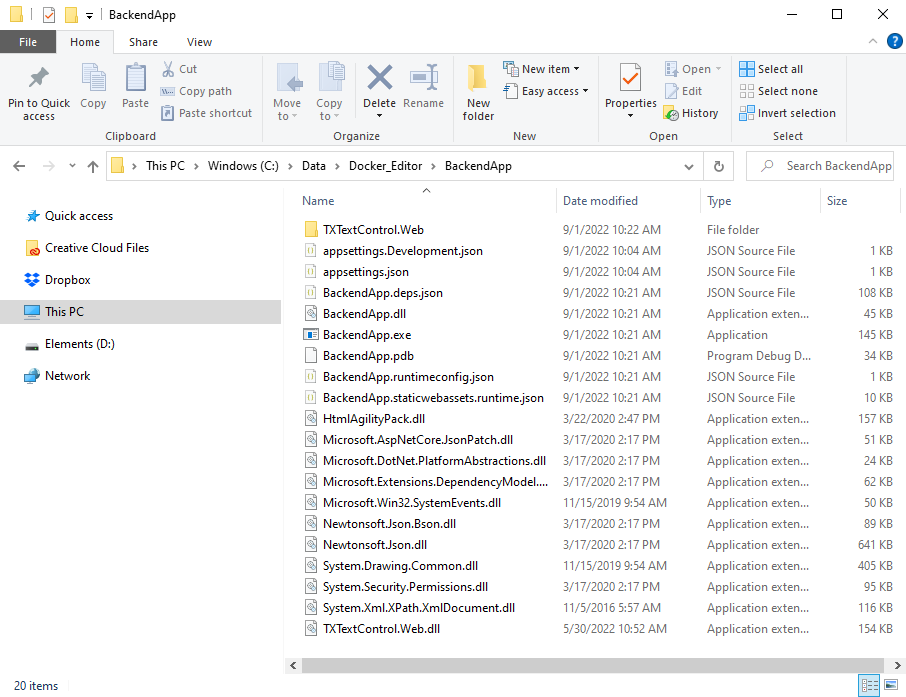
Task: Select BackendApp.pdb file
Action: coord(368,356)
